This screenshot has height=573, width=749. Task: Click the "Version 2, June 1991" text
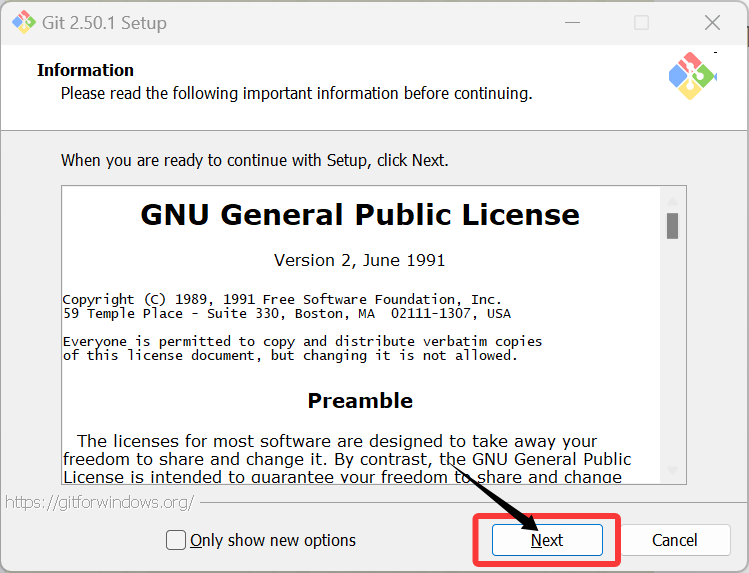click(x=359, y=260)
